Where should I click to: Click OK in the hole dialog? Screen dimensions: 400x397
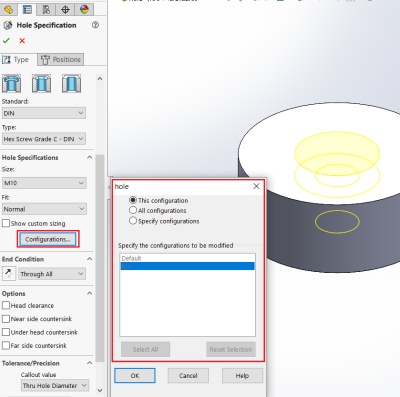point(135,376)
